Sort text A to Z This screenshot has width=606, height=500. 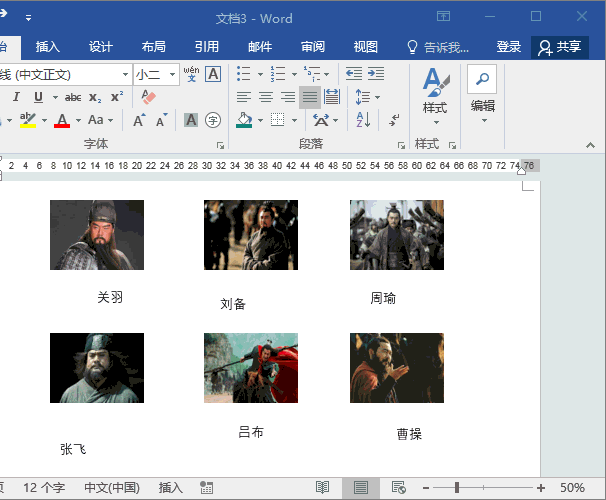[363, 120]
